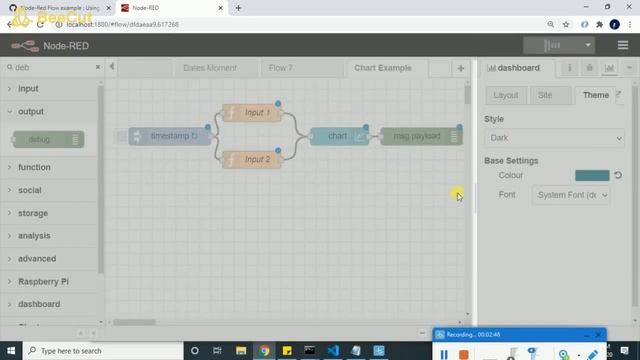Image resolution: width=640 pixels, height=360 pixels.
Task: Open the browser extensions puzzle icon
Action: pyautogui.click(x=599, y=24)
